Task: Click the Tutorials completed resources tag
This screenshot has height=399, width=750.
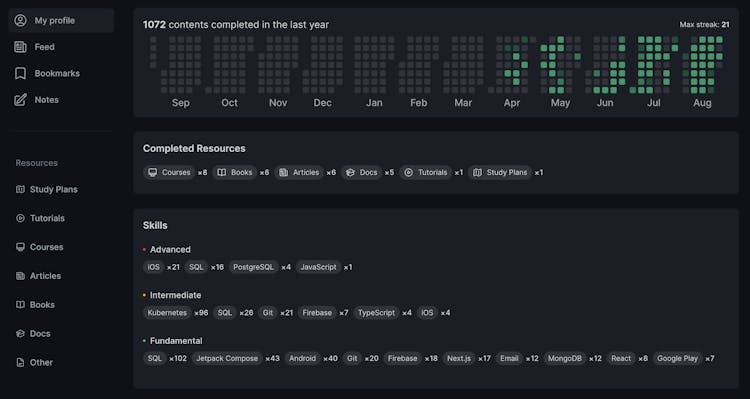Action: [426, 172]
